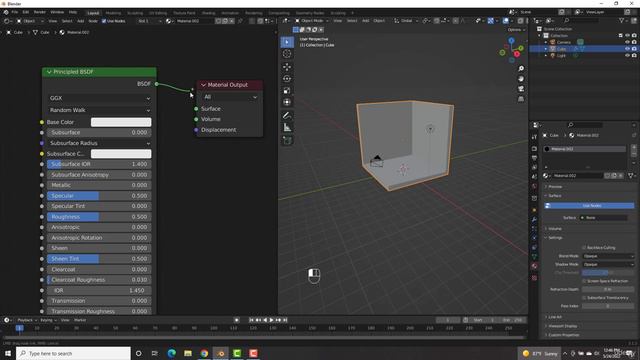
Task: Open the Object properties orange square tab
Action: [x=534, y=210]
